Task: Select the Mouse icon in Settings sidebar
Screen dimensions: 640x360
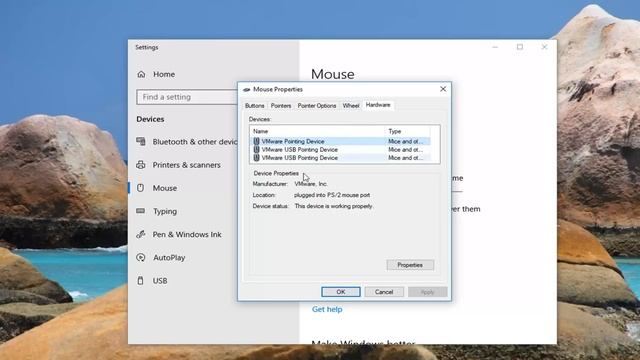Action: (141, 188)
